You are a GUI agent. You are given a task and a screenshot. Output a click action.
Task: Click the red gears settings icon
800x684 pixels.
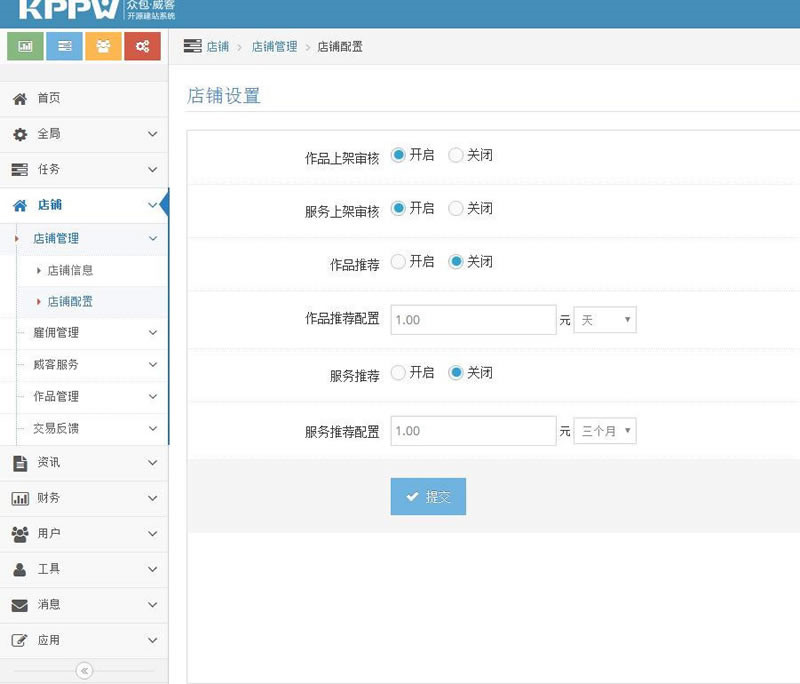click(x=142, y=45)
